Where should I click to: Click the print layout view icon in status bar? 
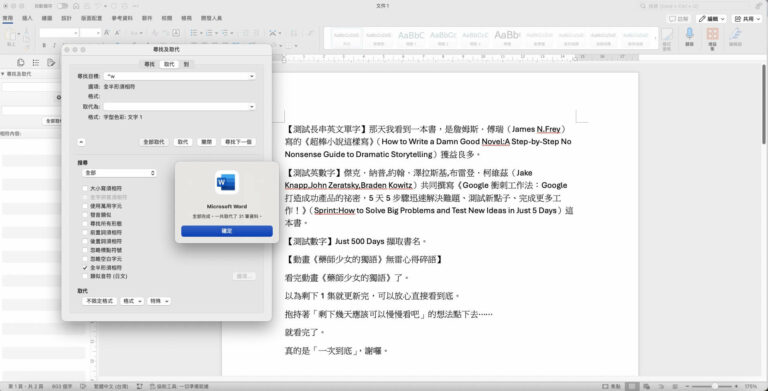click(633, 387)
